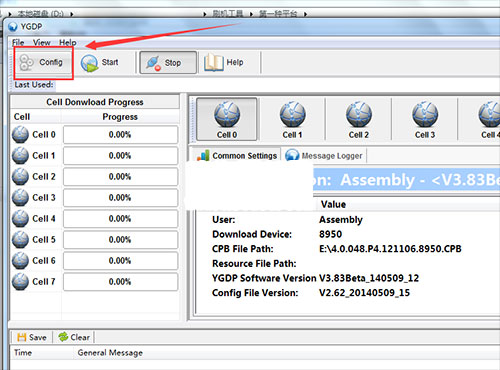Open the Help menu in menu bar
The width and height of the screenshot is (500, 370).
pyautogui.click(x=68, y=43)
